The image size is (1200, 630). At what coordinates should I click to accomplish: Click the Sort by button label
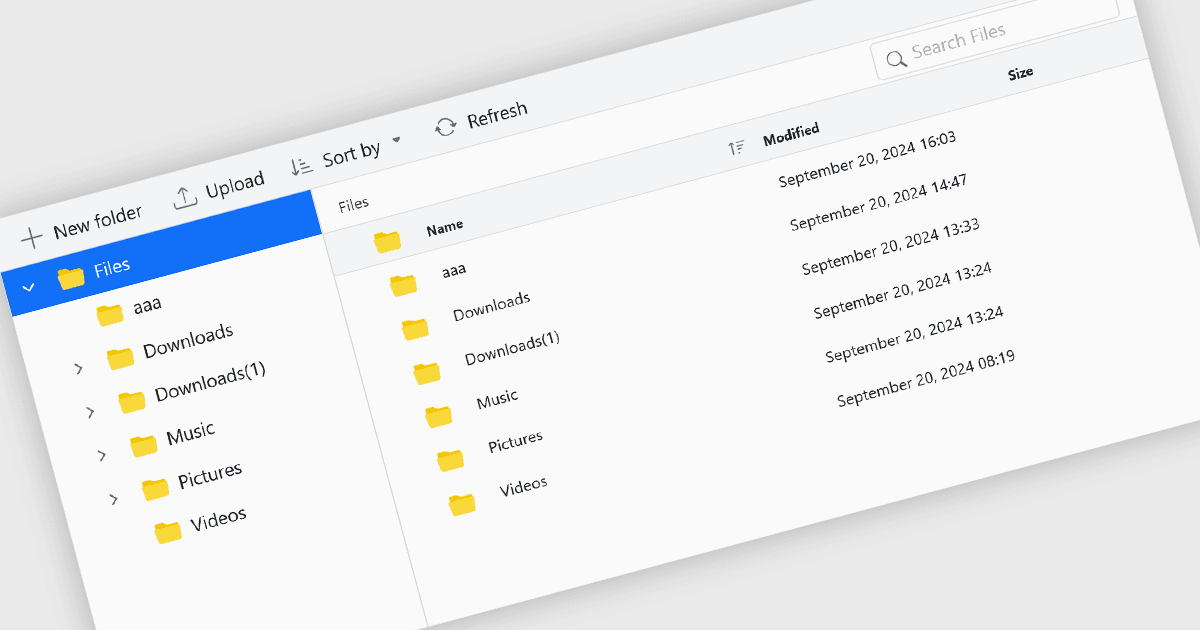[x=352, y=155]
